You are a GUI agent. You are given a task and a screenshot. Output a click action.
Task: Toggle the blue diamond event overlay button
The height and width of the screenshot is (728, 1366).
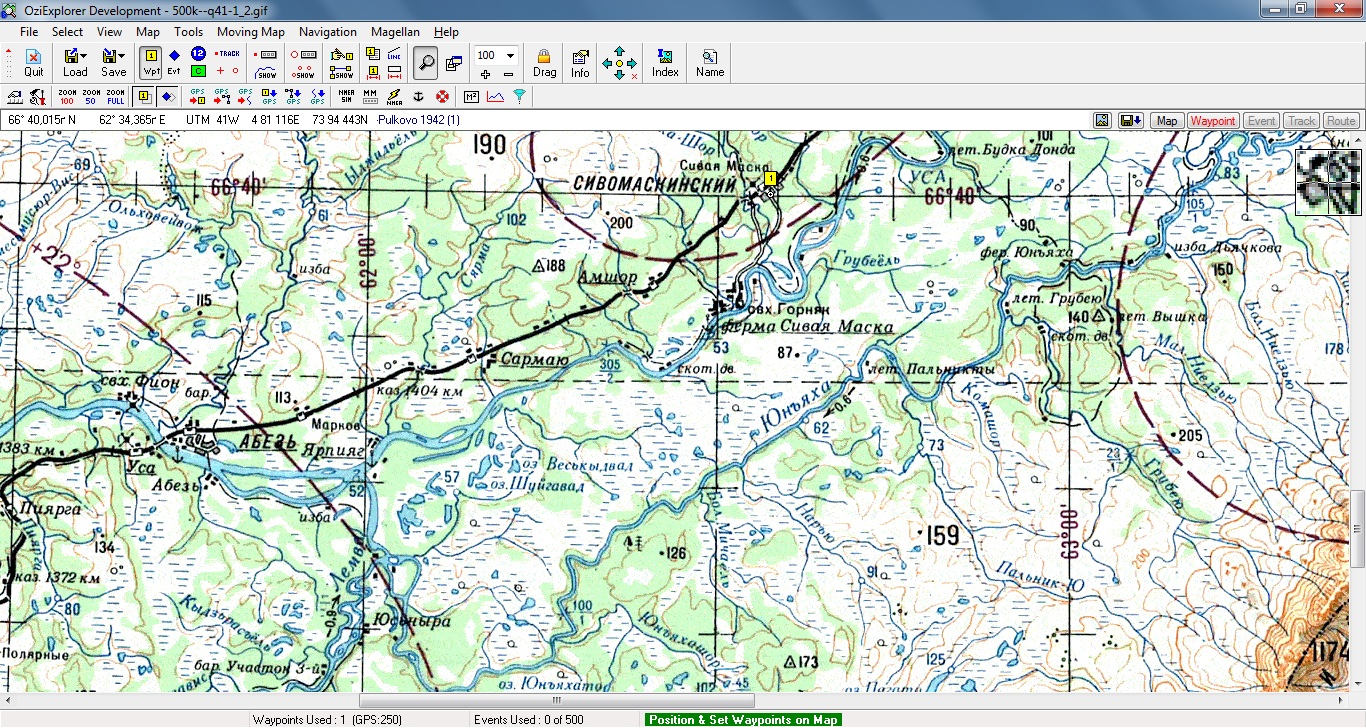167,97
